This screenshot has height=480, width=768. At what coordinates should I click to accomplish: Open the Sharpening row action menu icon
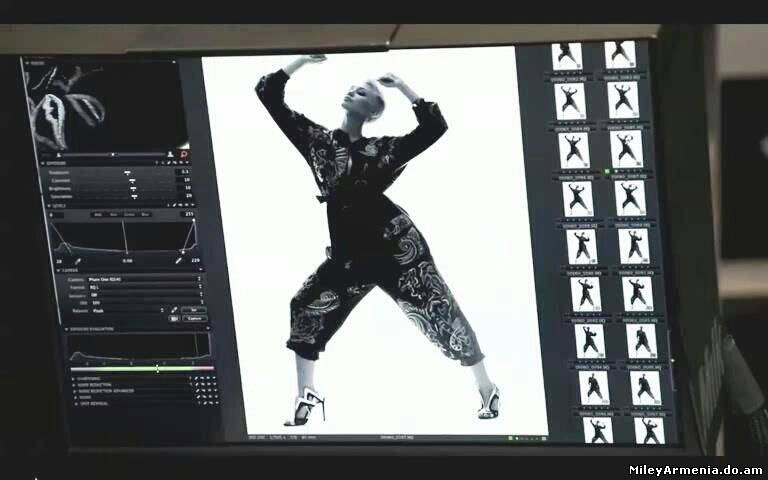coord(214,378)
